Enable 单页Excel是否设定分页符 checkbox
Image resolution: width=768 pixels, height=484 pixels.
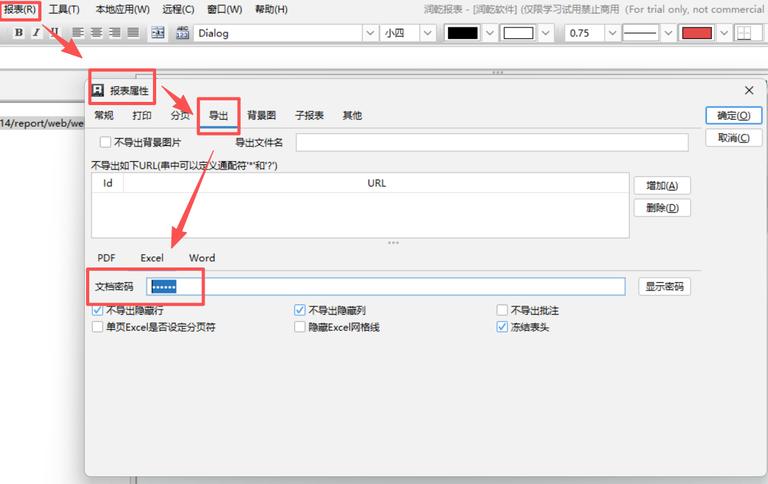97,327
